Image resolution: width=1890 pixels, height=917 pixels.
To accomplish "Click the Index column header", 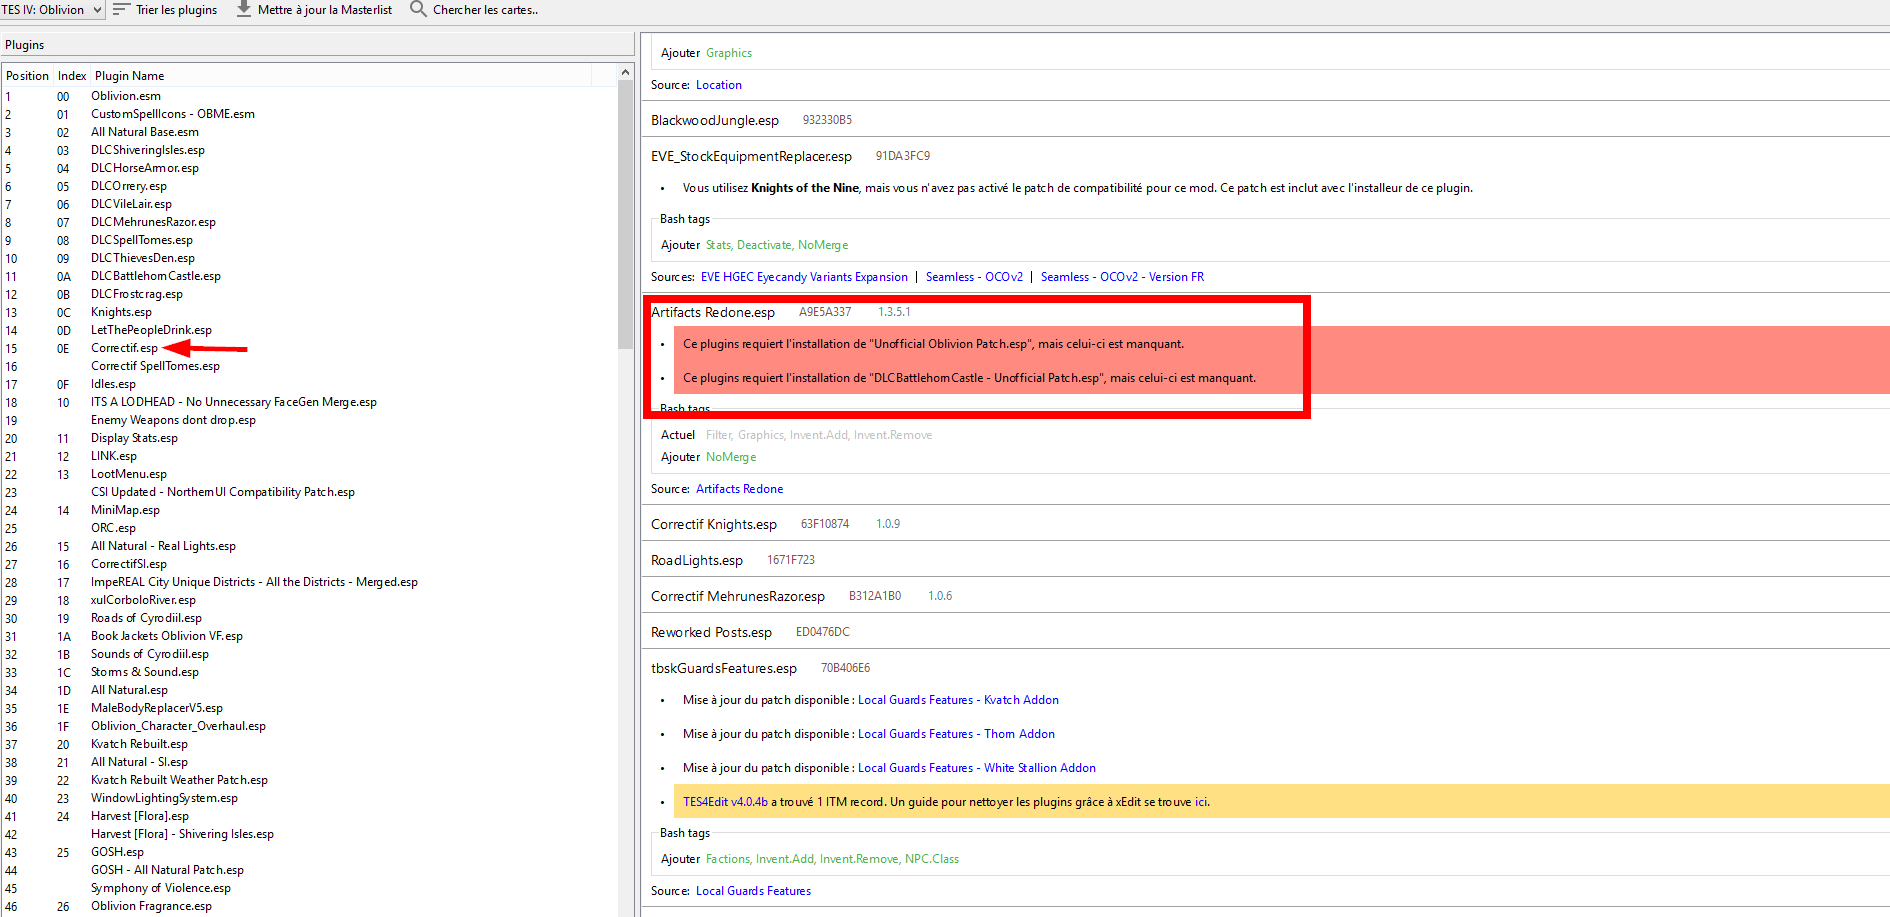I will click(x=71, y=76).
